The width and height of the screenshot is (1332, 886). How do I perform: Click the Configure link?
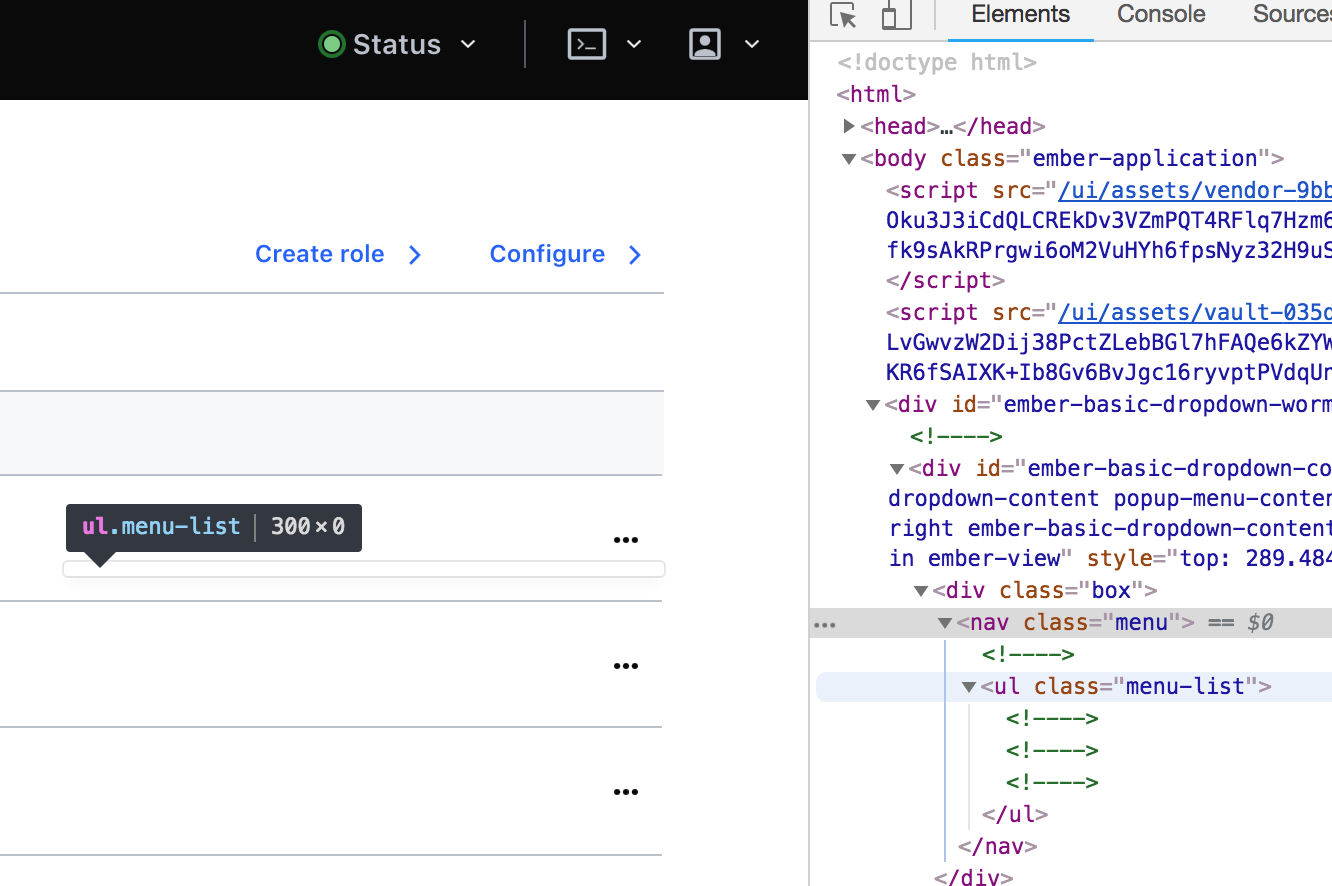tap(566, 254)
